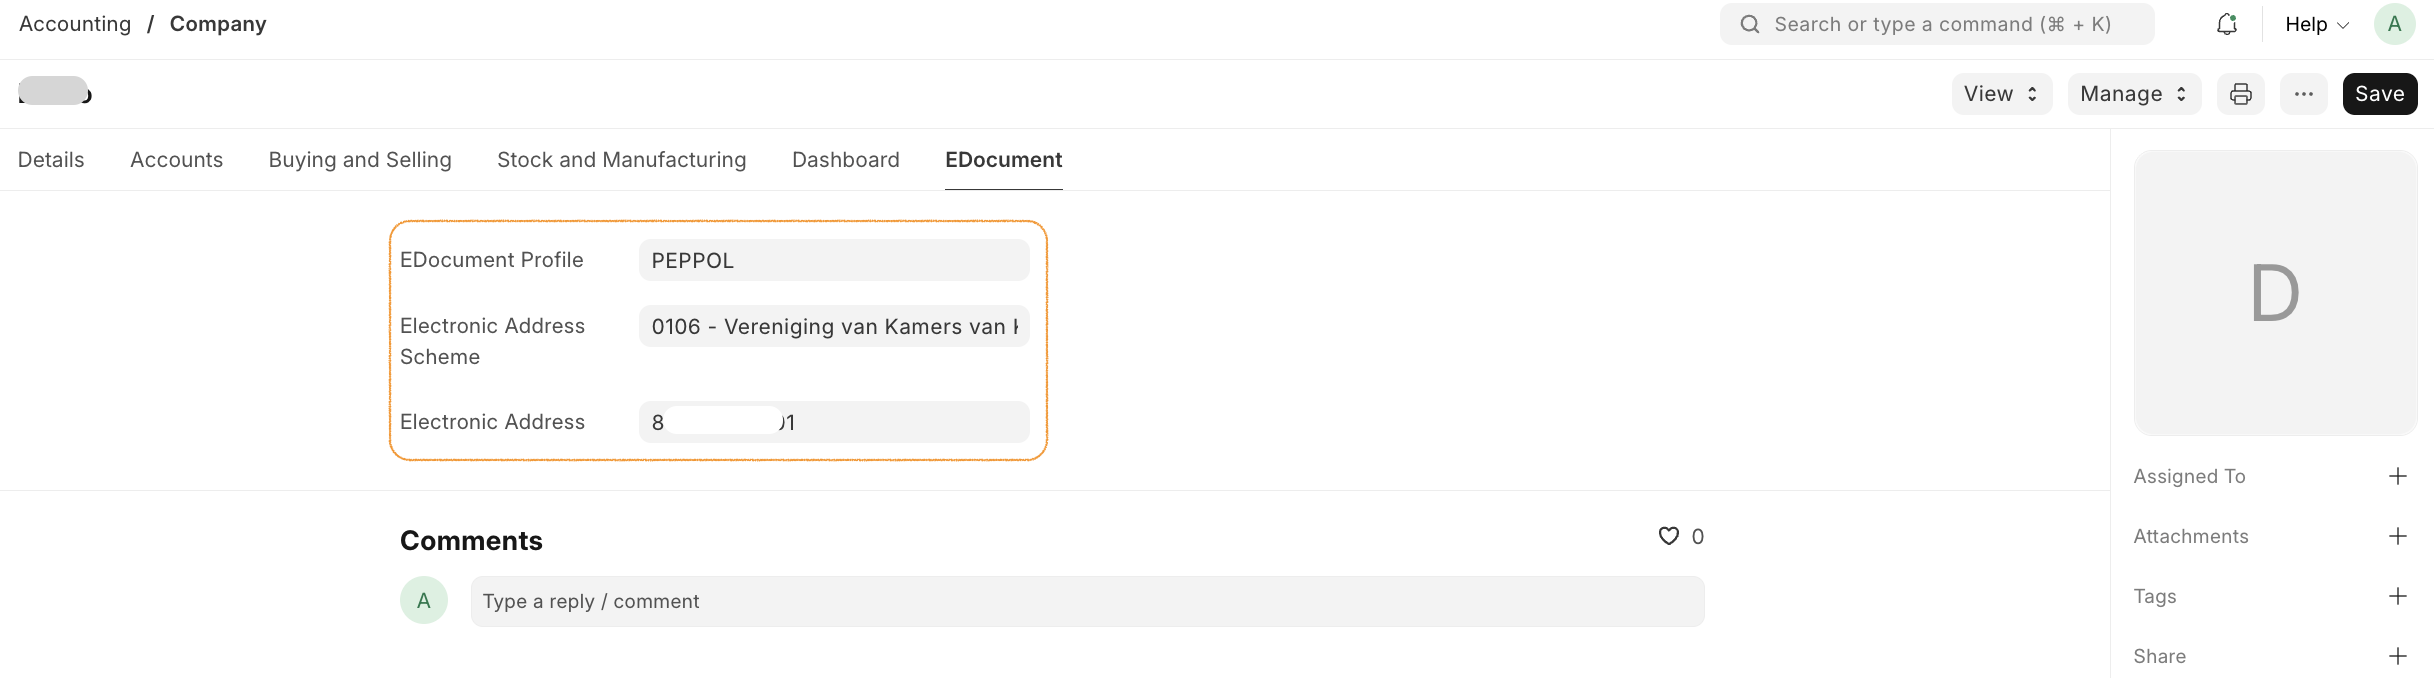2434x678 pixels.
Task: Save the company document
Action: point(2379,94)
